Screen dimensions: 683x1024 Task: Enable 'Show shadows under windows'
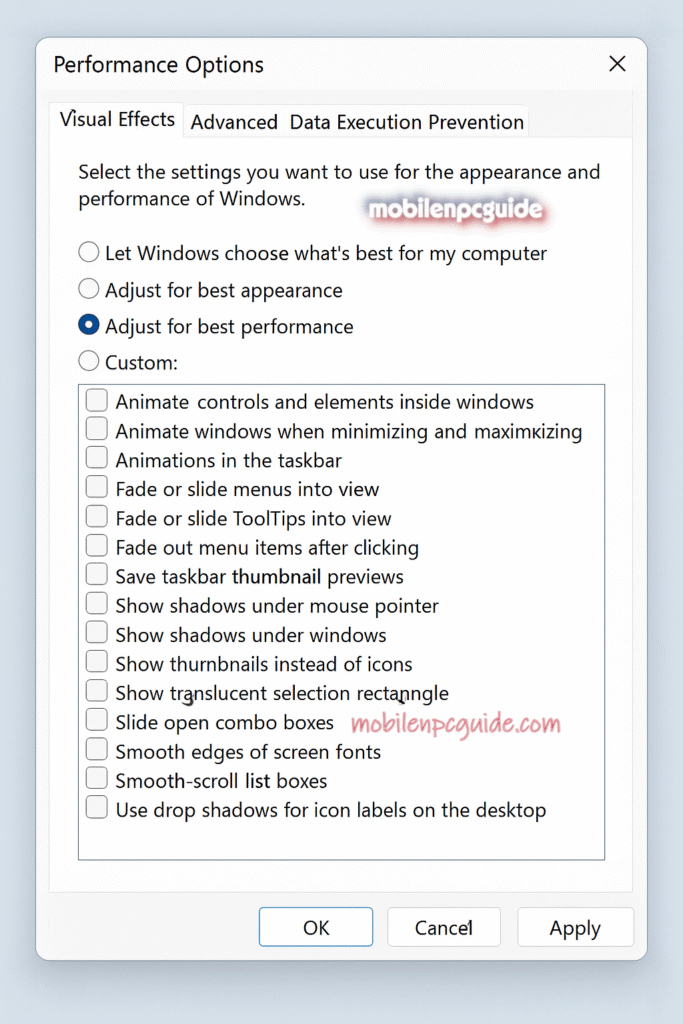[96, 632]
